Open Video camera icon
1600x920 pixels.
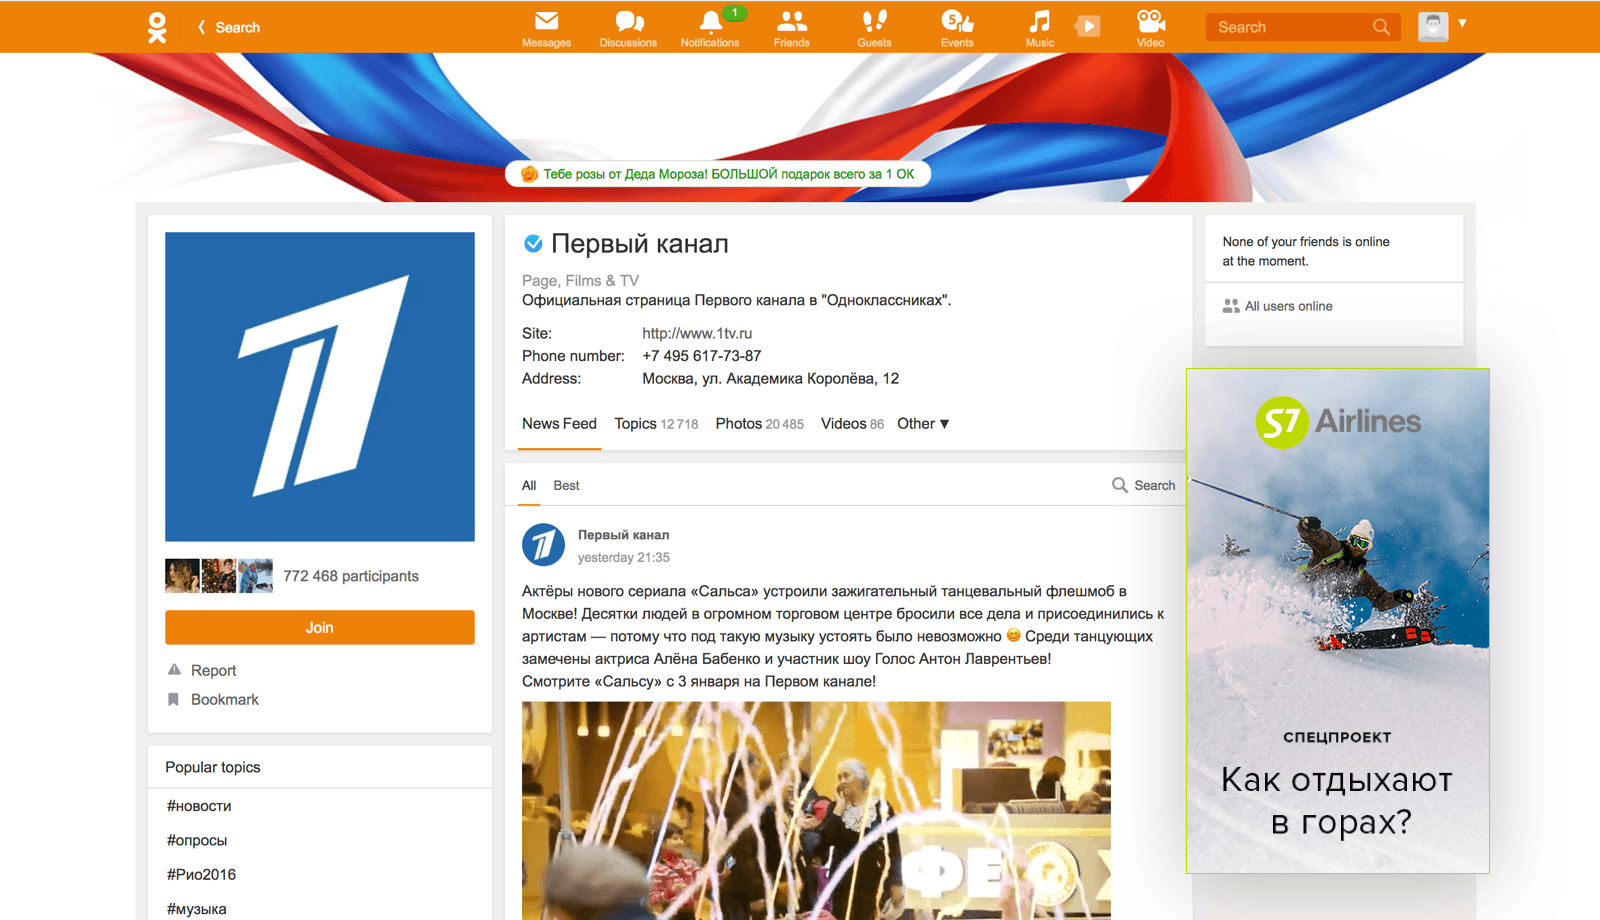pos(1150,28)
